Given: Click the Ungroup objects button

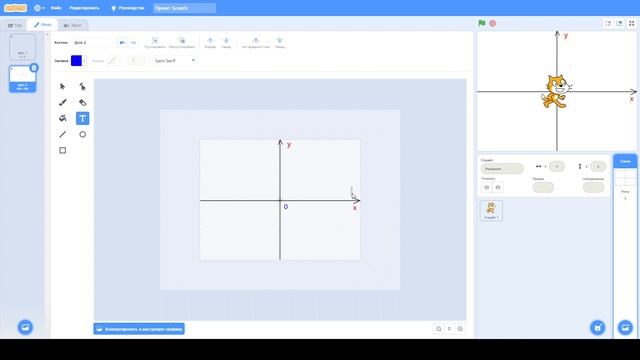Looking at the screenshot, I should 182,42.
